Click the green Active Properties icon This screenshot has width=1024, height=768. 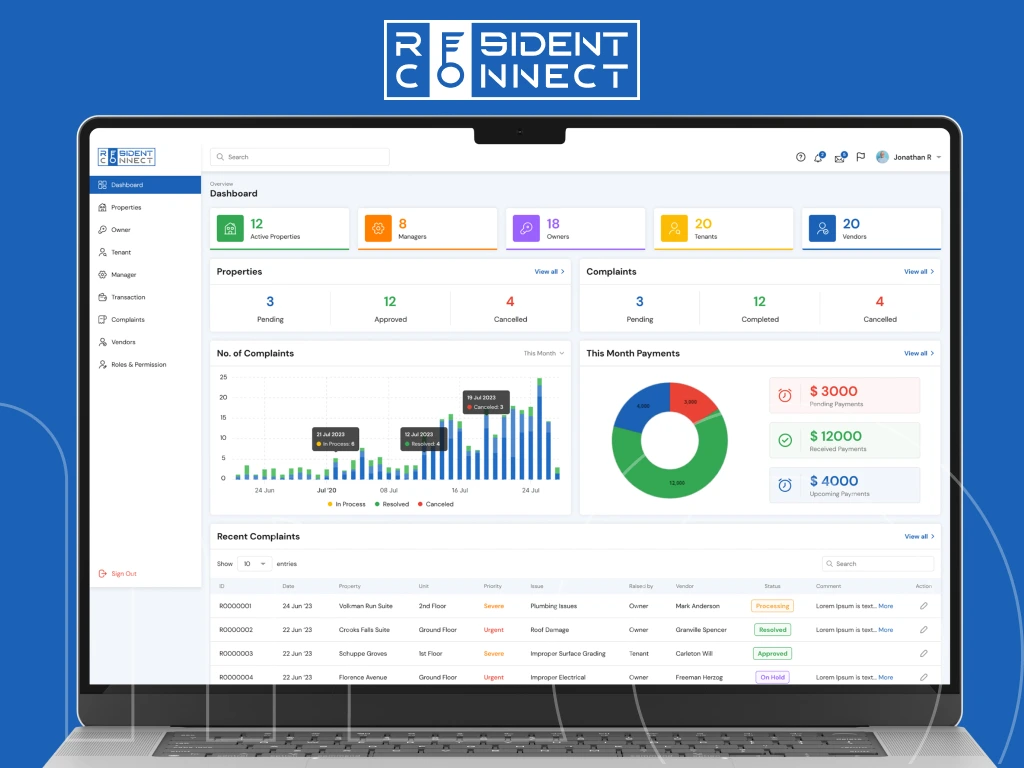pyautogui.click(x=230, y=229)
